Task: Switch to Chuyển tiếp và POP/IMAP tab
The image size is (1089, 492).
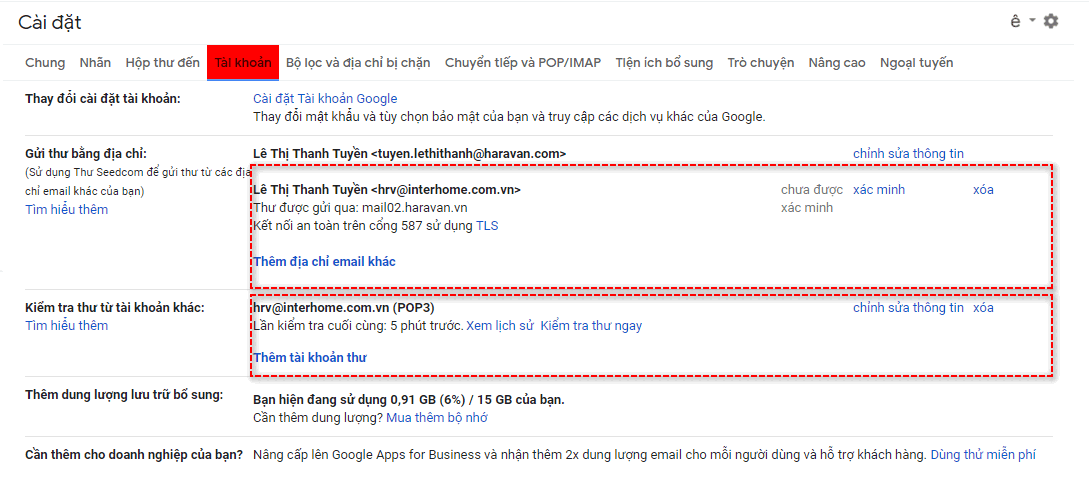Action: point(523,62)
